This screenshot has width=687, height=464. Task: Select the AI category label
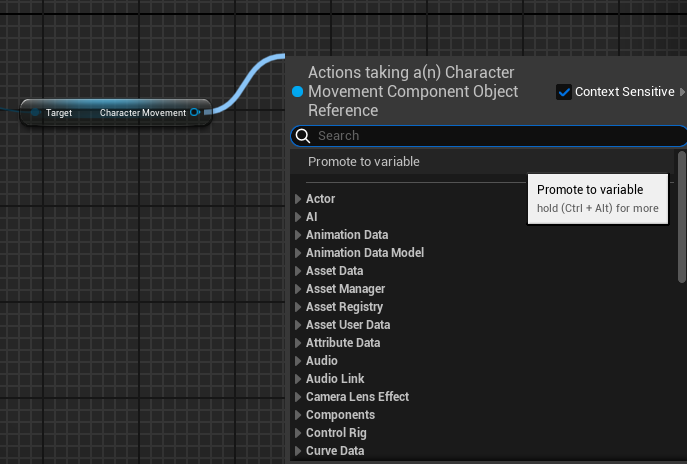312,217
